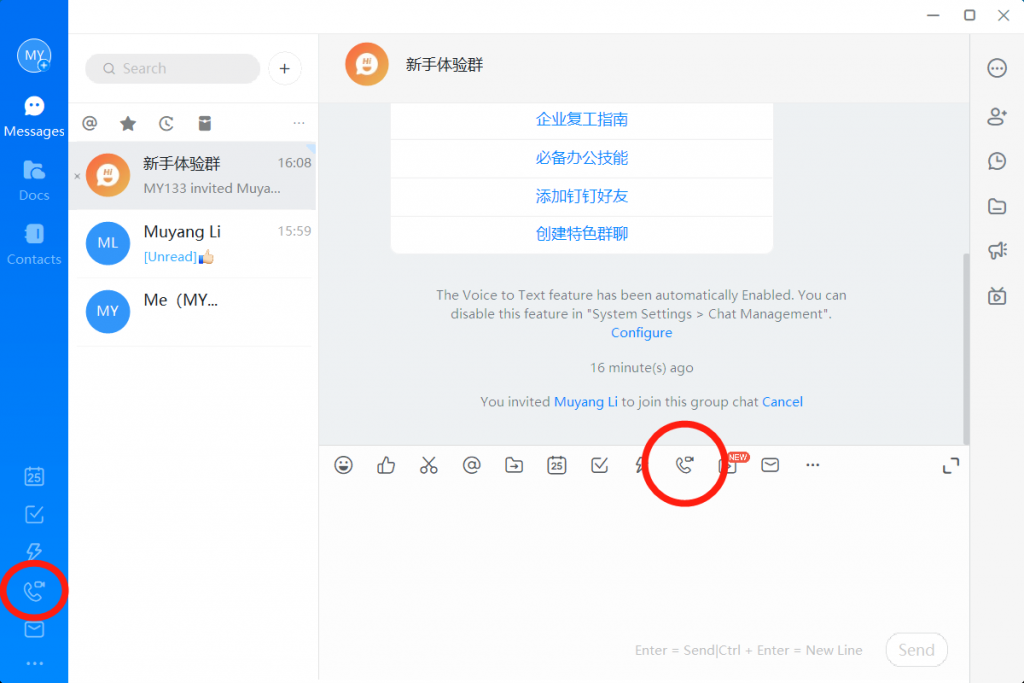Expand more items in left sidebar

pyautogui.click(x=34, y=663)
